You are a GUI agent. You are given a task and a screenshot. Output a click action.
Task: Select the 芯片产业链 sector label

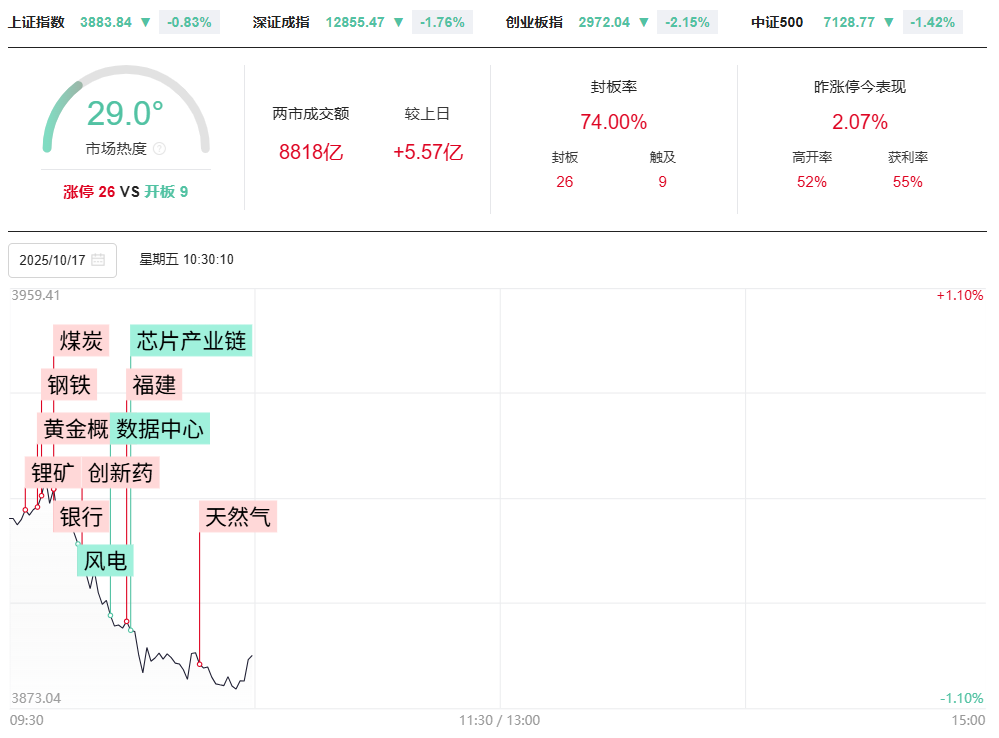pyautogui.click(x=191, y=341)
